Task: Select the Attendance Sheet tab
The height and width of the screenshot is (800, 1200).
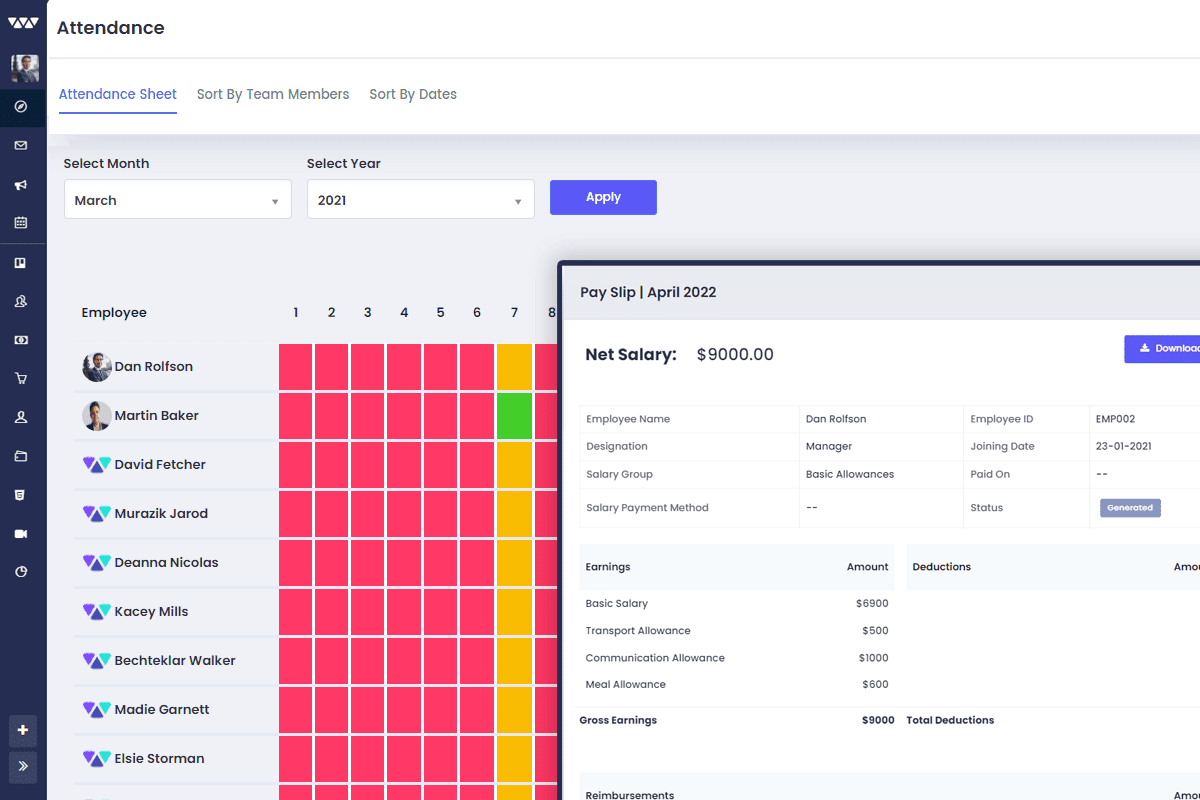Action: point(118,94)
